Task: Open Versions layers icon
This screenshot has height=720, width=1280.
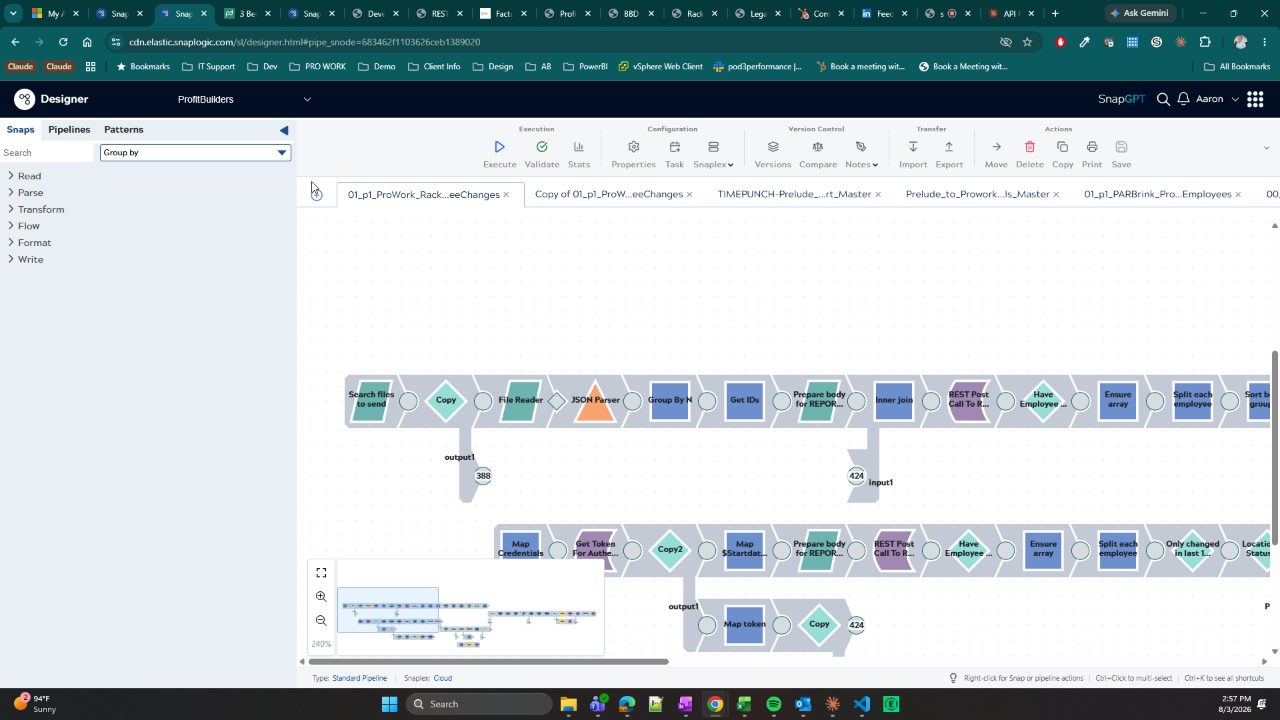Action: coord(773,147)
